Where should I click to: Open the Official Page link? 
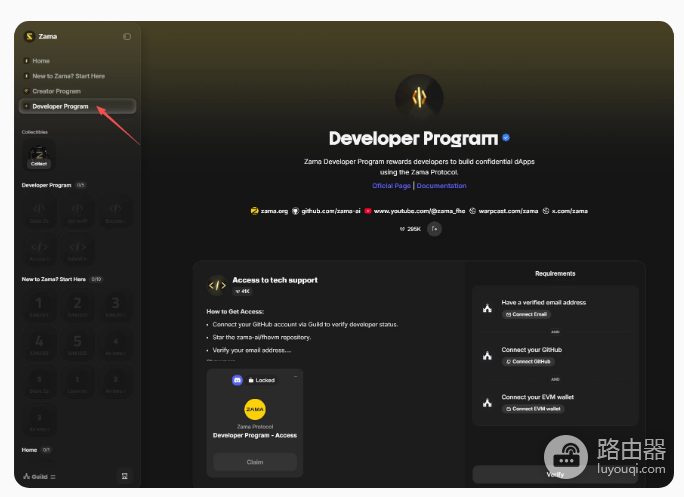point(391,185)
